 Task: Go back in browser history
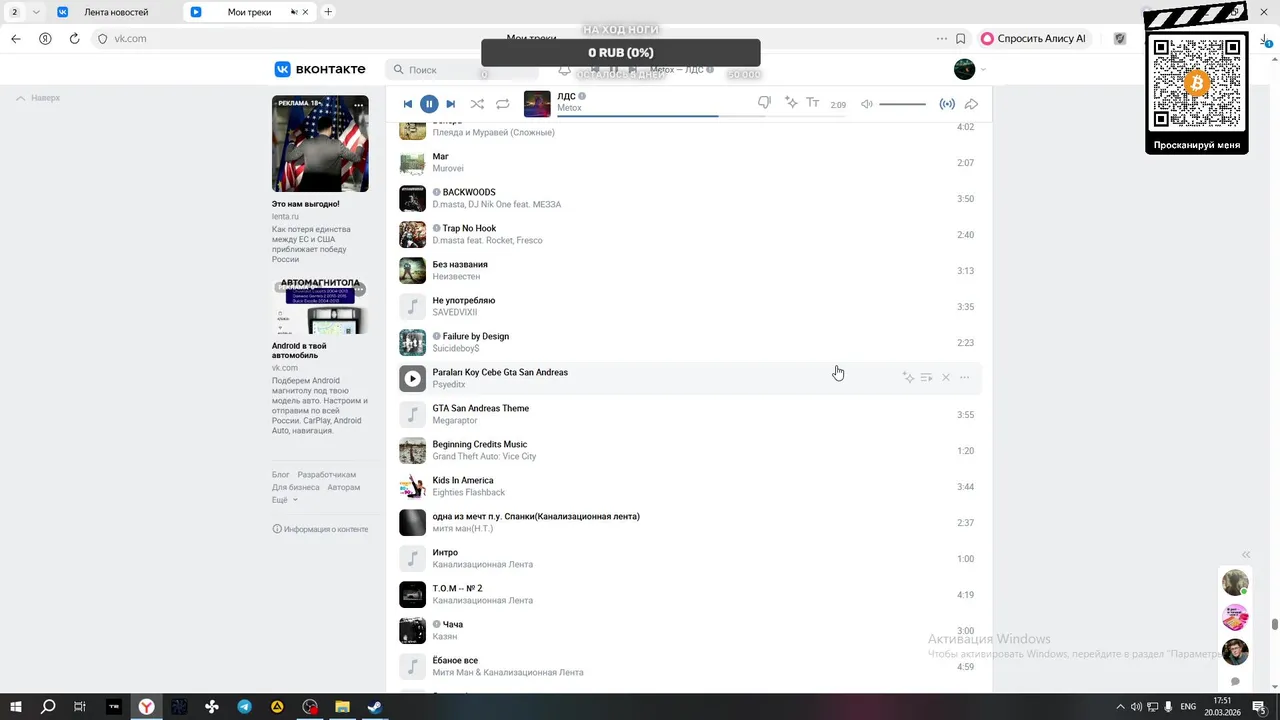click(x=15, y=39)
